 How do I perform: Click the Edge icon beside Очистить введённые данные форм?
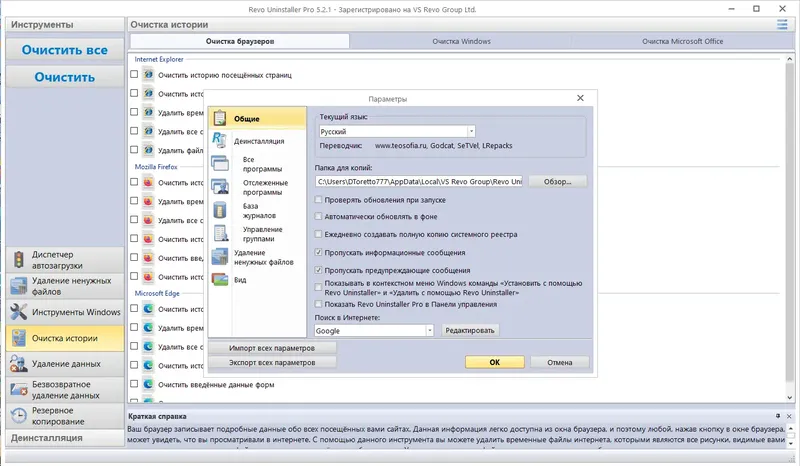pyautogui.click(x=148, y=384)
